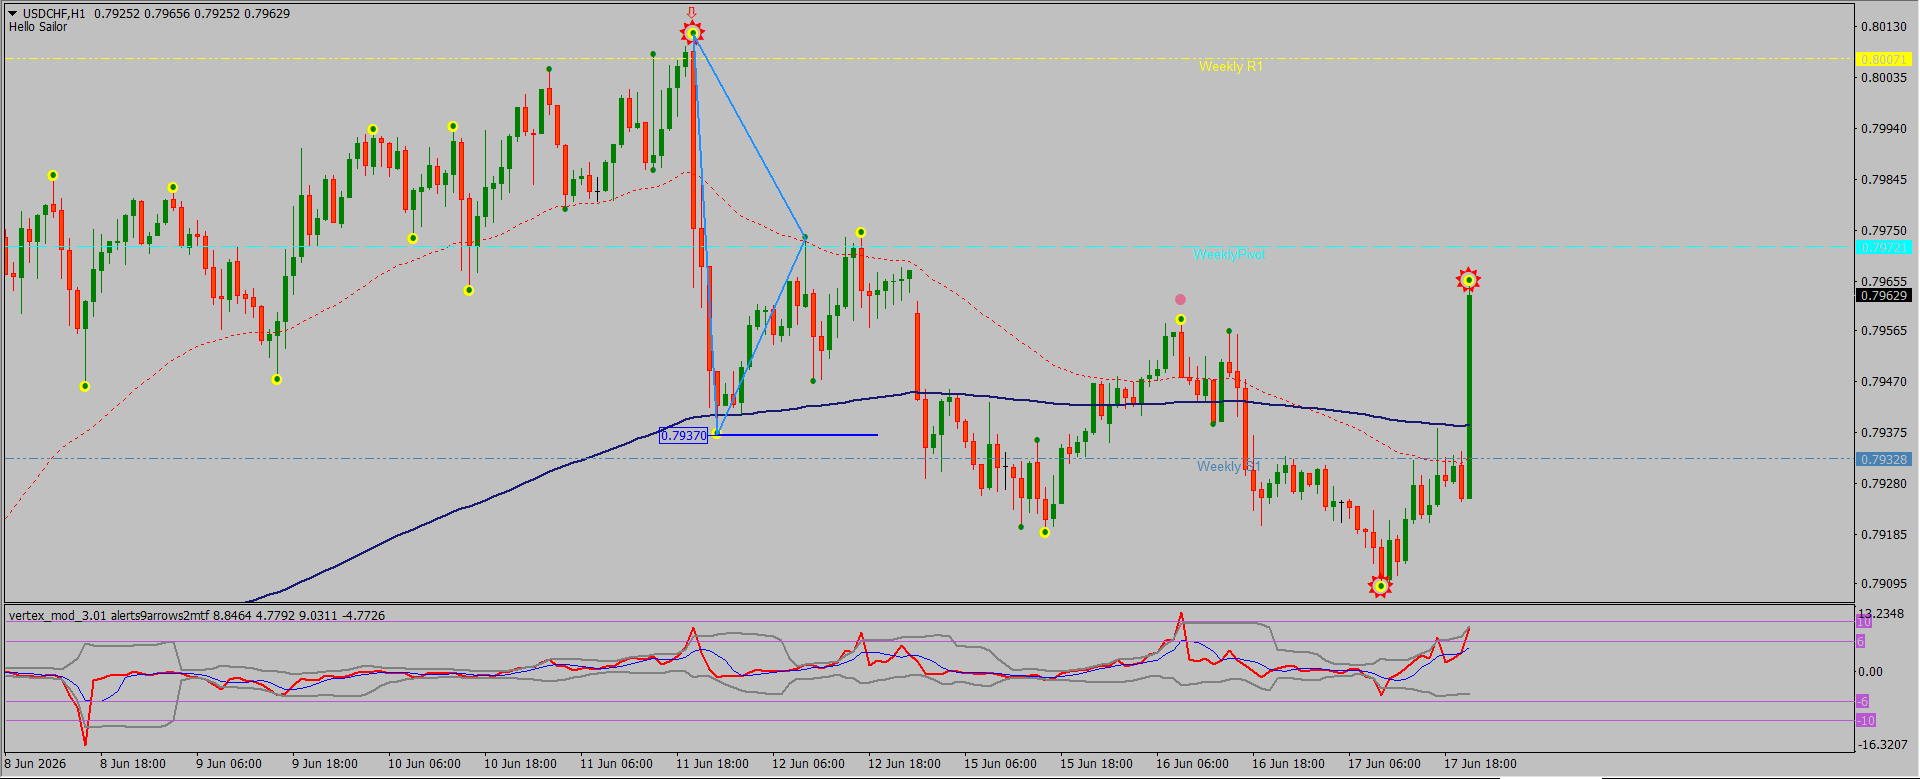Click the red down-arrow signal above the top
1920x779 pixels.
[x=691, y=13]
